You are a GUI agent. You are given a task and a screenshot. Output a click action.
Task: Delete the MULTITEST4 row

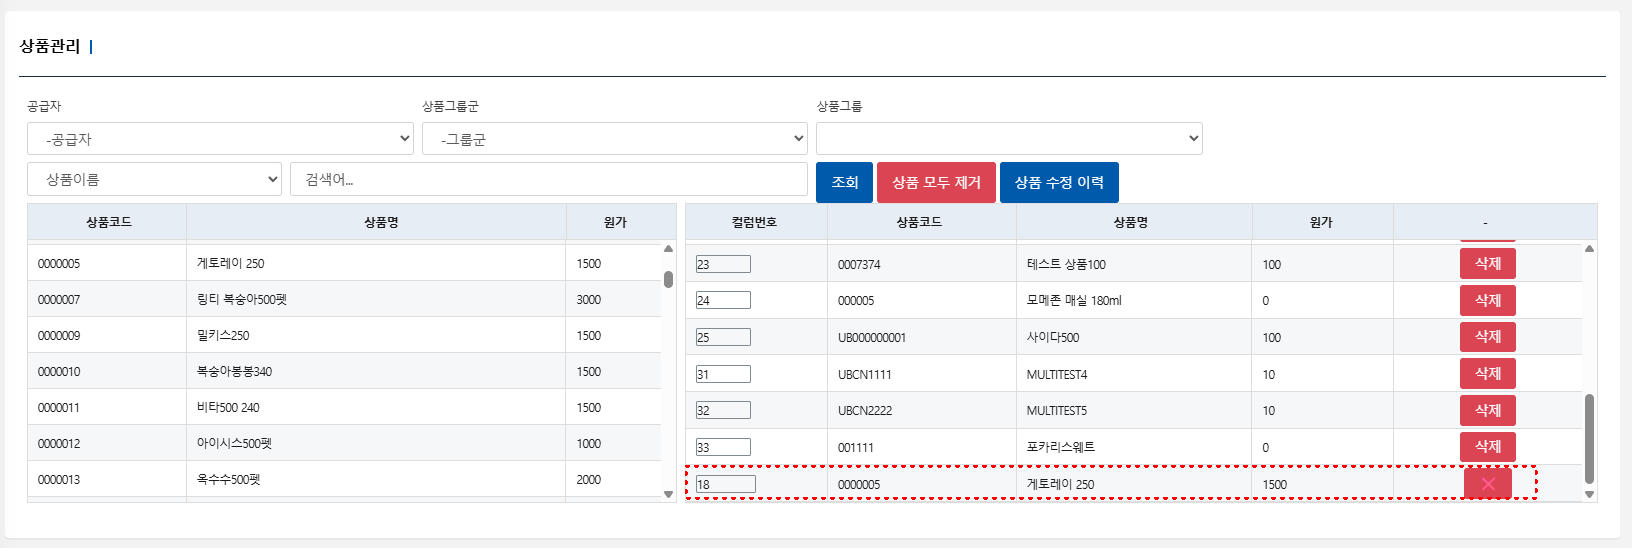coord(1488,373)
